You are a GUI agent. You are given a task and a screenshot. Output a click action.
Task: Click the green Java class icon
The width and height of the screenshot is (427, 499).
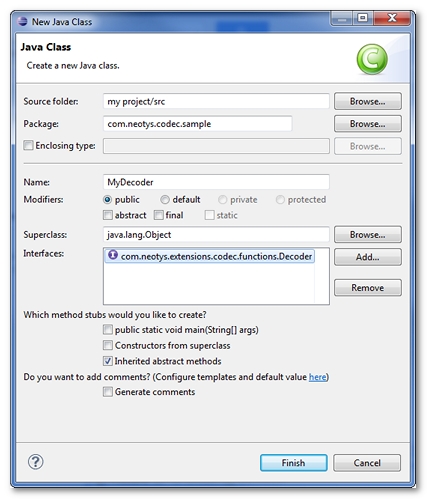(372, 59)
